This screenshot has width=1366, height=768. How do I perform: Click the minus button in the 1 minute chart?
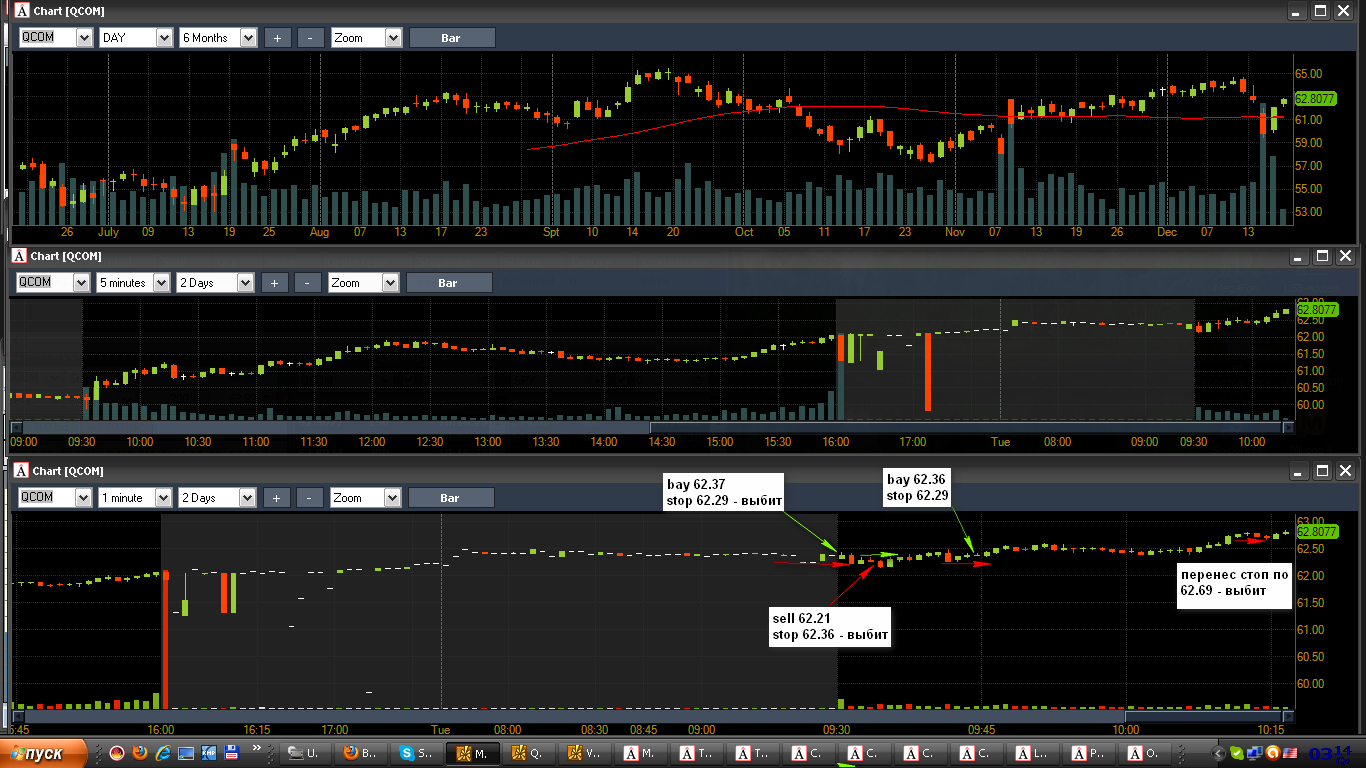(x=309, y=498)
